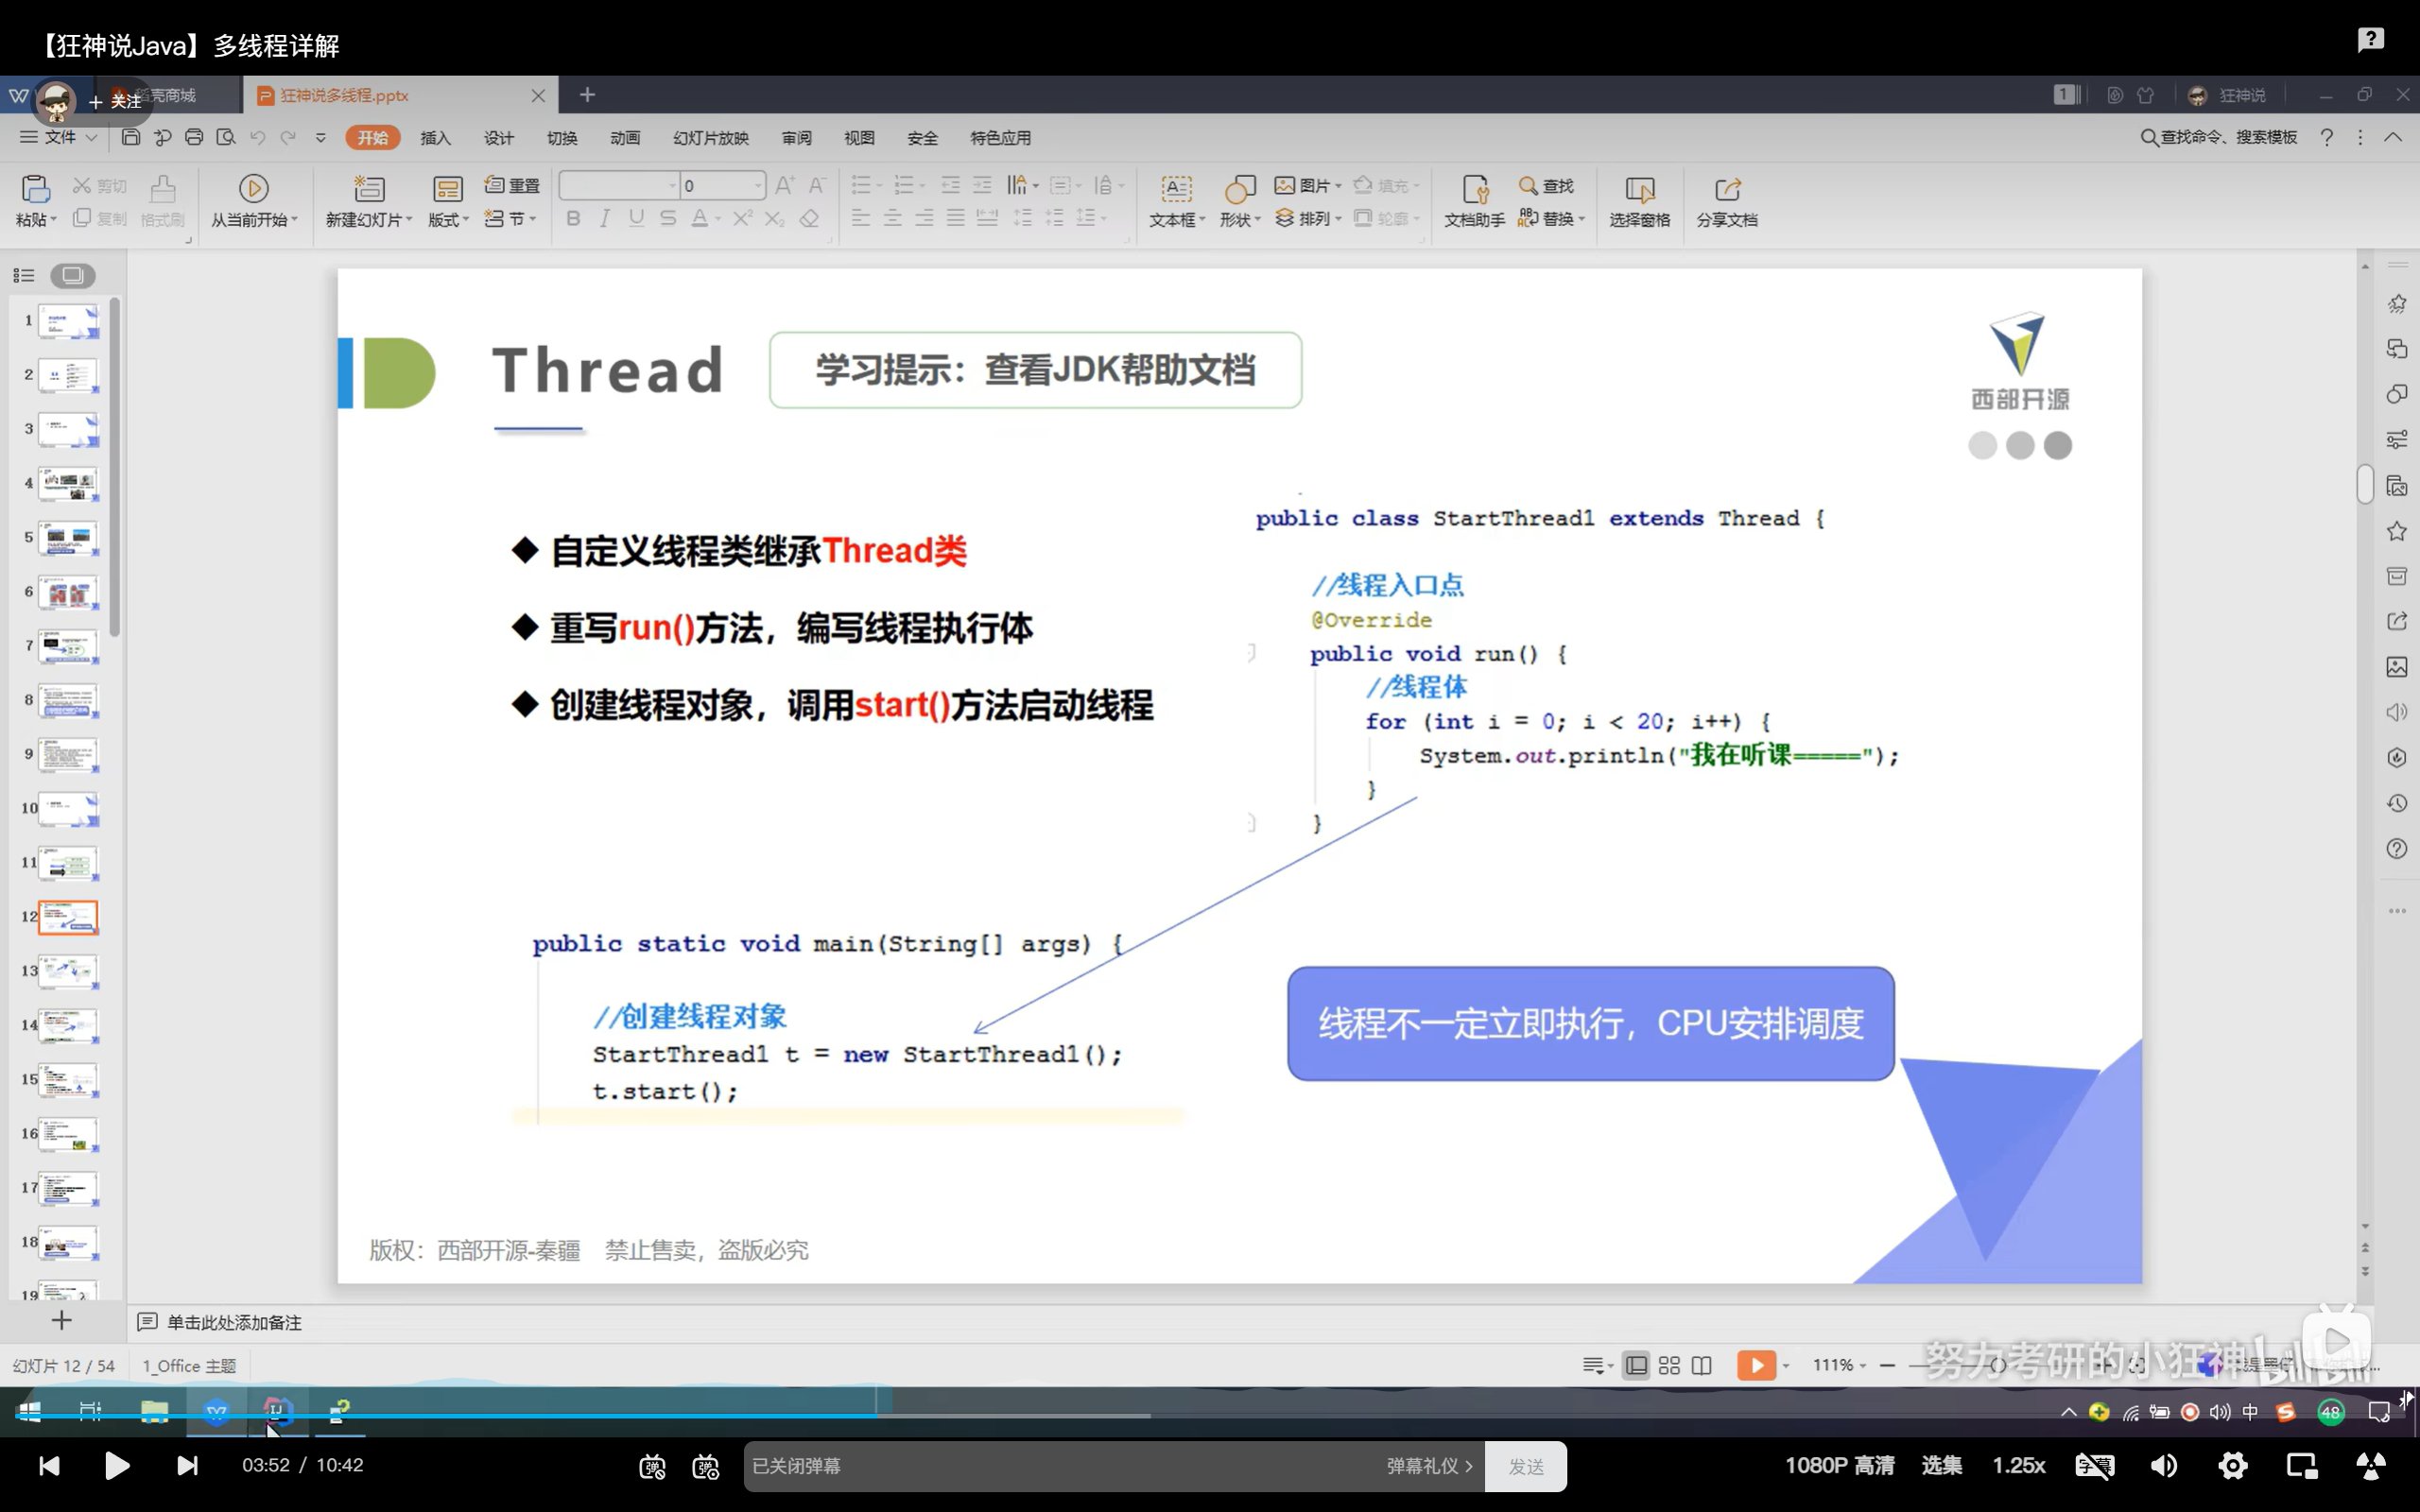The height and width of the screenshot is (1512, 2420).
Task: Open the 插入 ribbon tab
Action: 435,138
